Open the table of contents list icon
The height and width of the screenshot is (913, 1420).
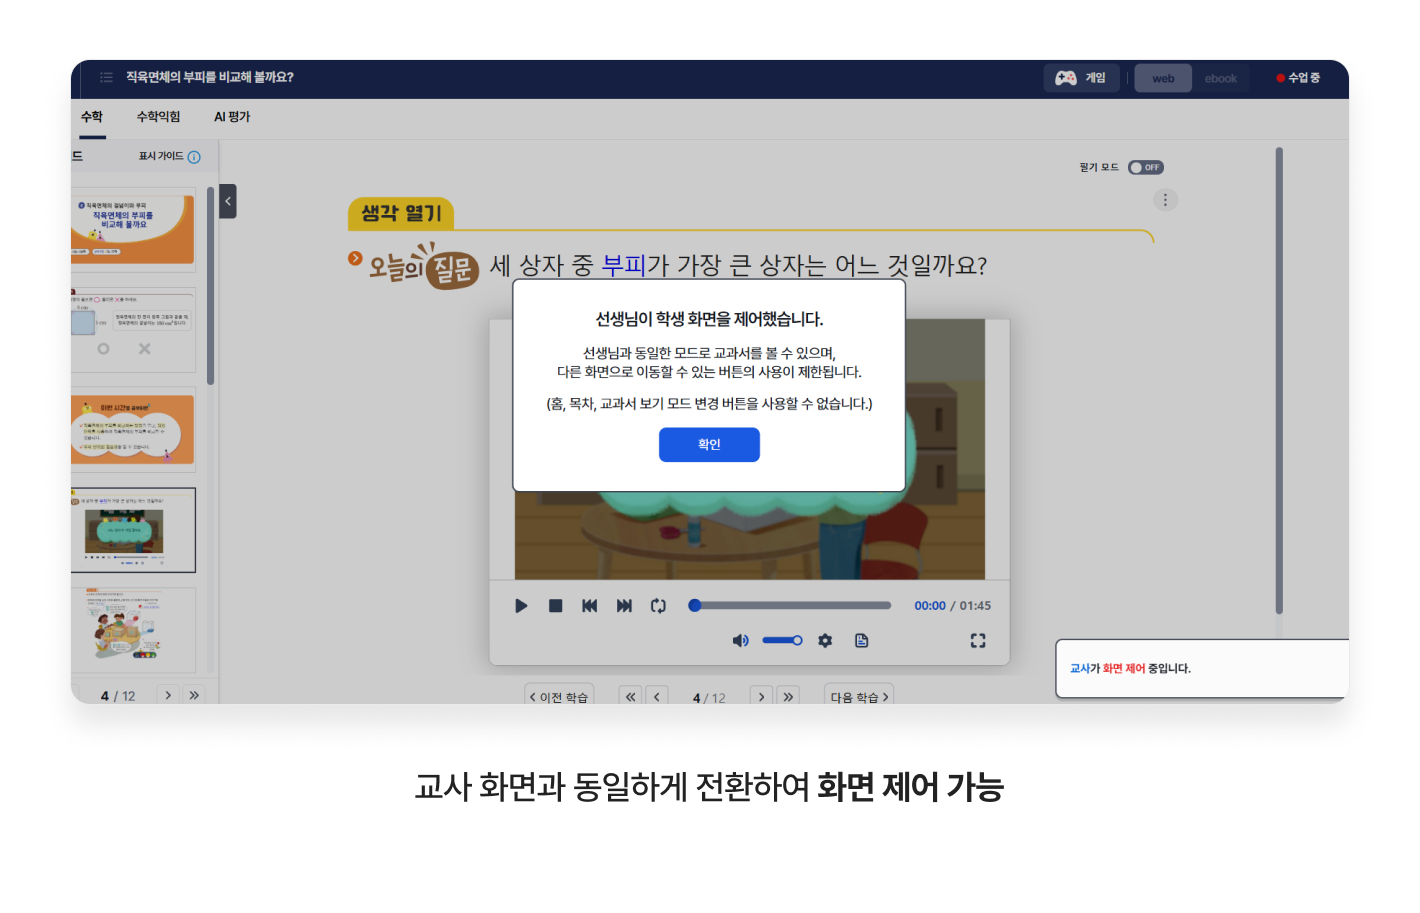point(106,77)
